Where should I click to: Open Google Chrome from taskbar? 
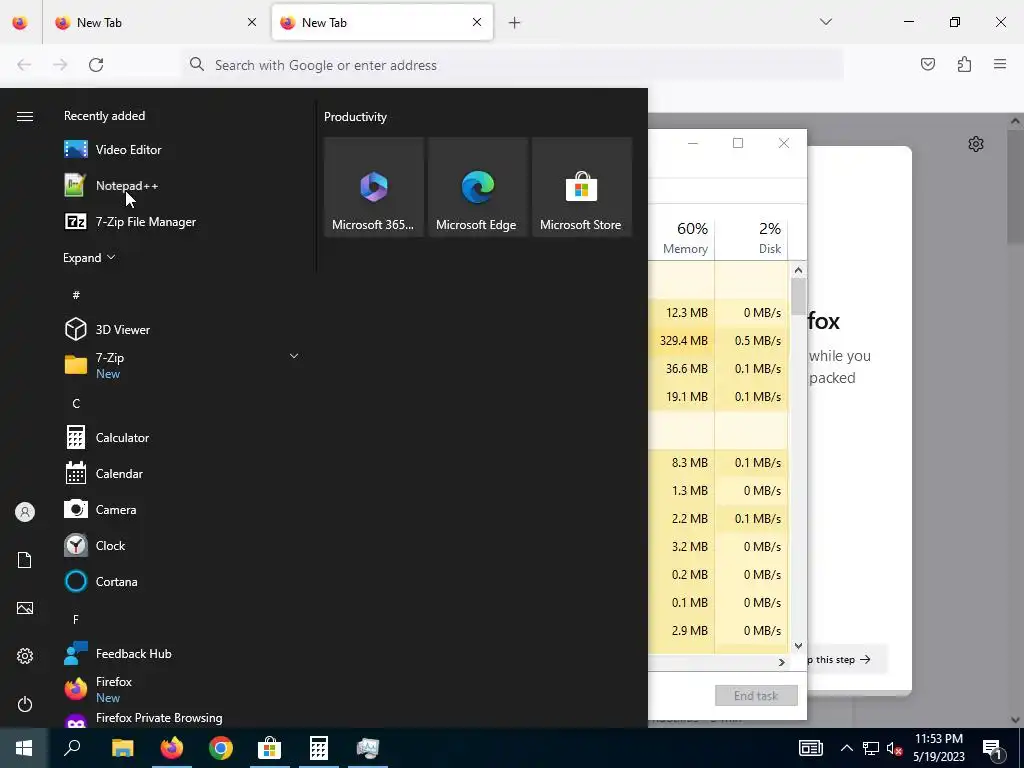[x=221, y=748]
